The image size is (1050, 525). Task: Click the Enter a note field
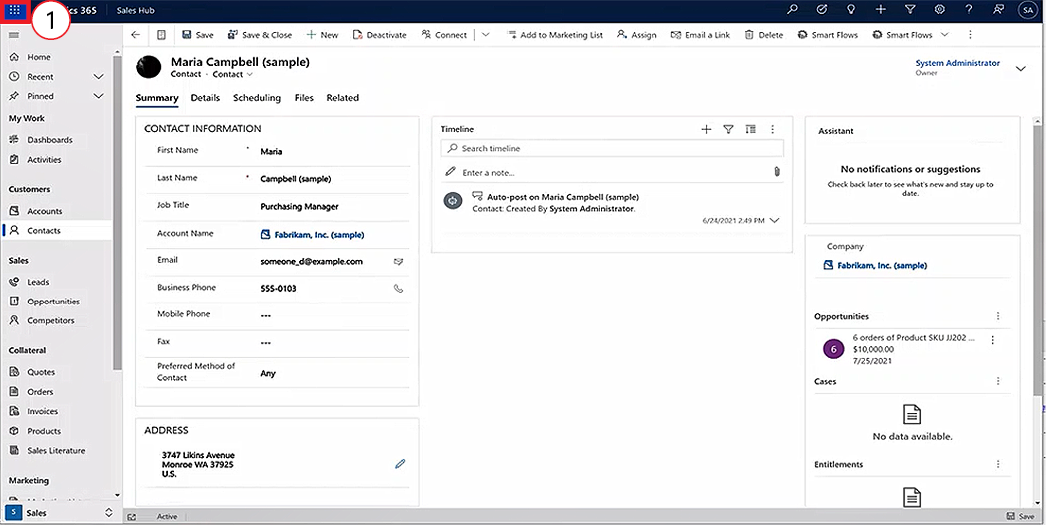coord(605,173)
